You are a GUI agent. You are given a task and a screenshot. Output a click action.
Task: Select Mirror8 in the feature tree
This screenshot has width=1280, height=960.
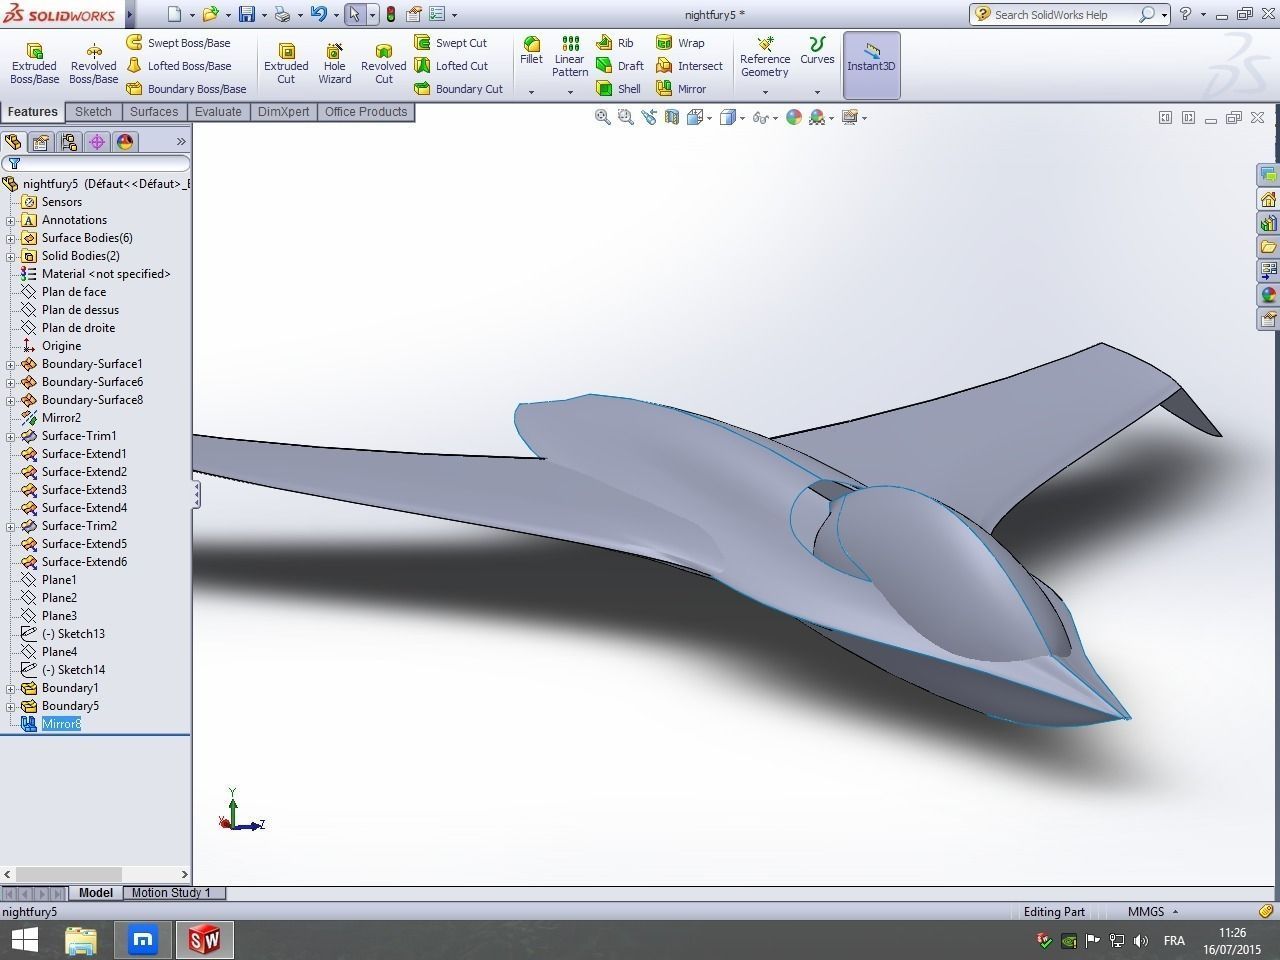[x=61, y=724]
